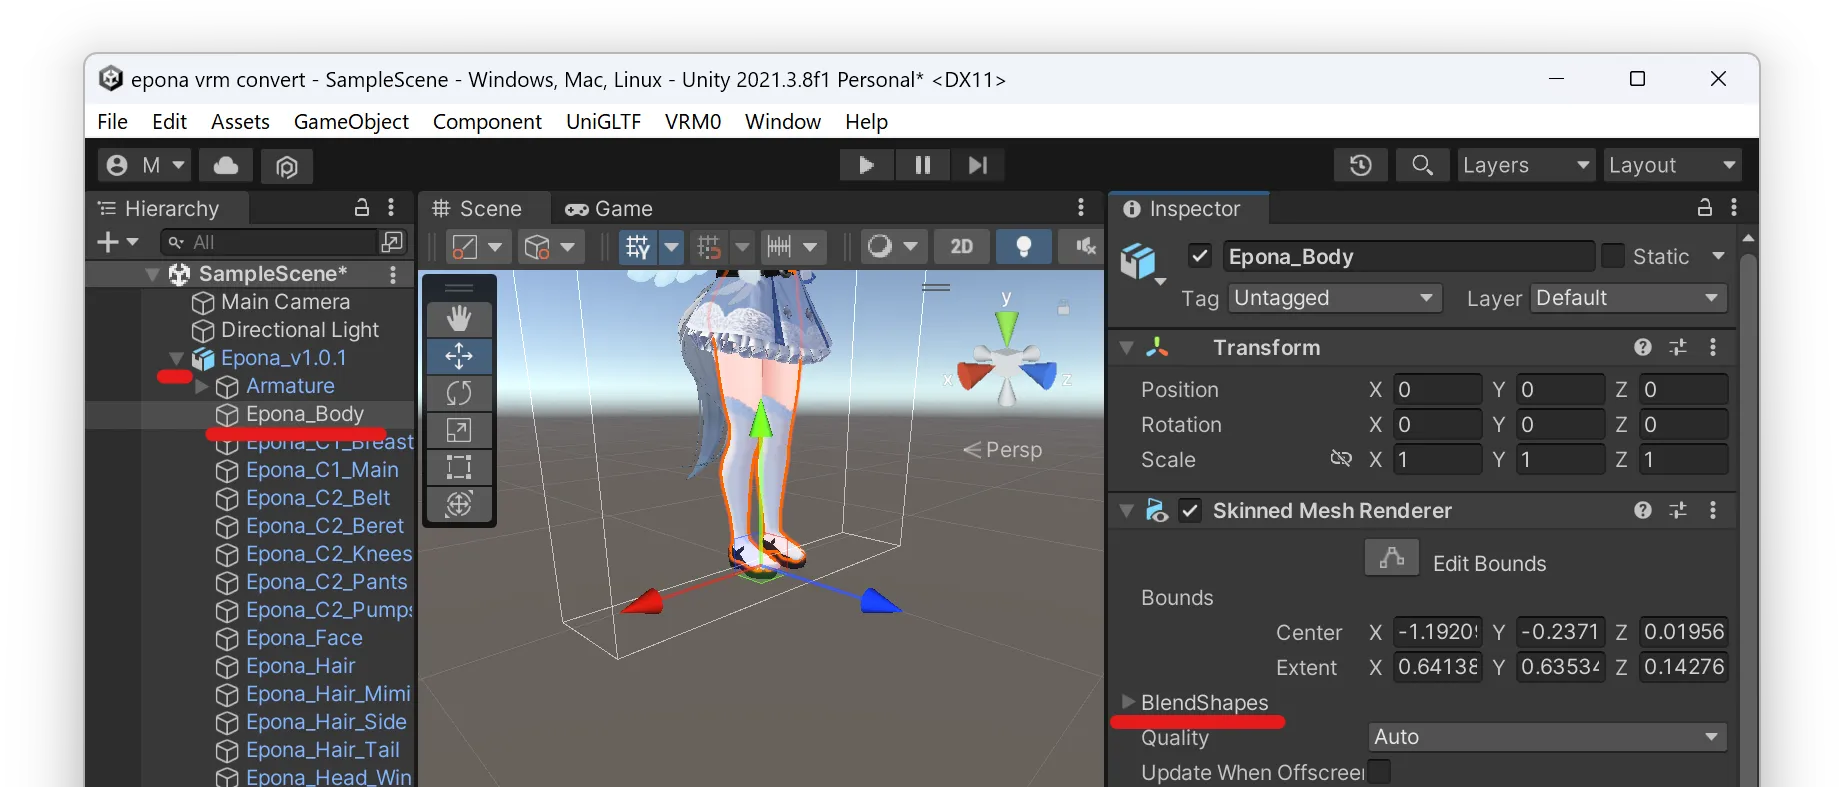This screenshot has height=787, width=1844.
Task: Toggle scene grid visibility
Action: point(637,246)
